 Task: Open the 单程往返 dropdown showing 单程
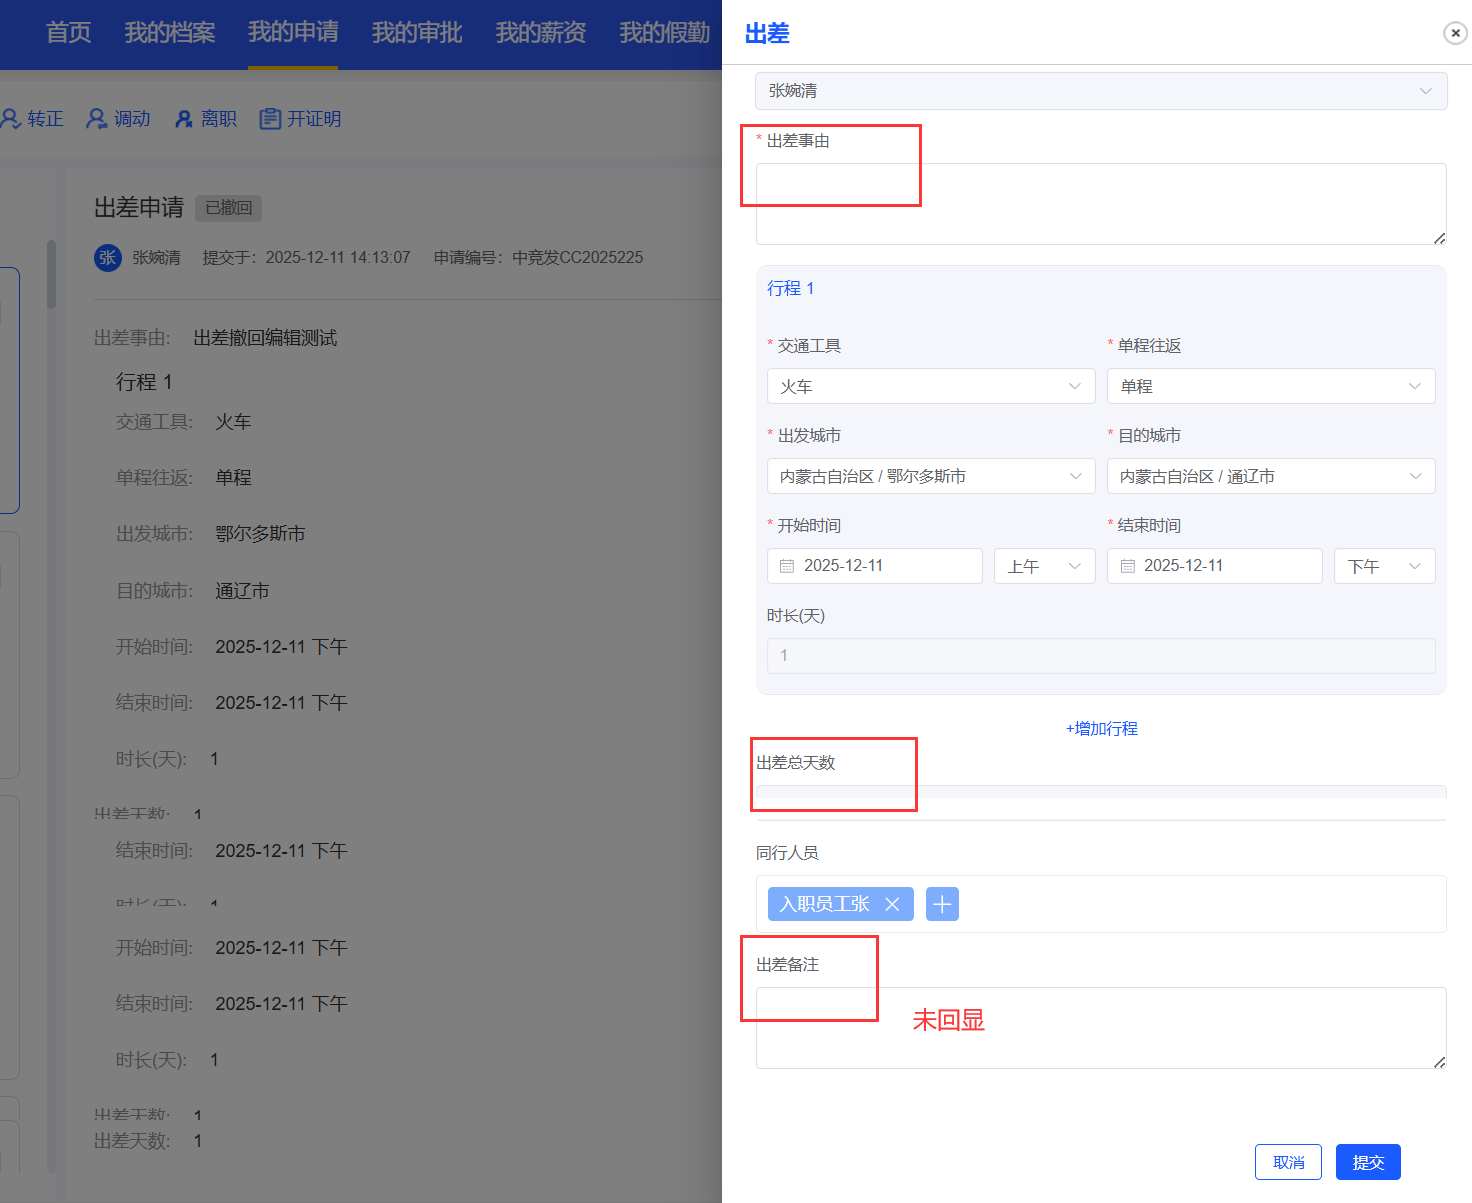click(1271, 386)
